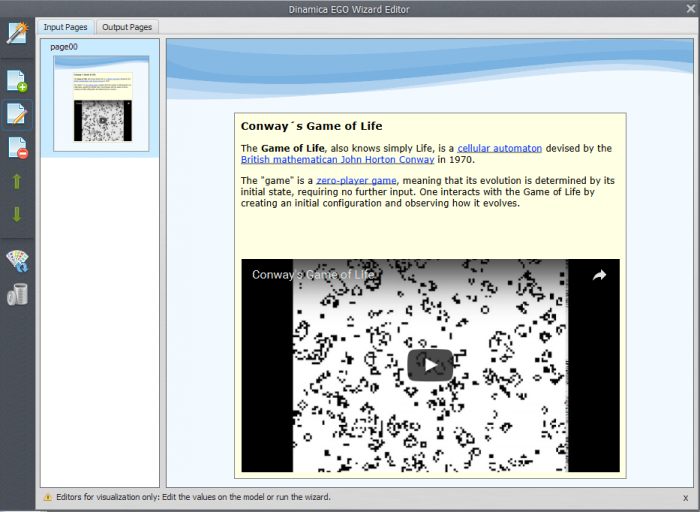Select the page00 thumbnail
Viewport: 700px width, 512px height.
coord(100,103)
